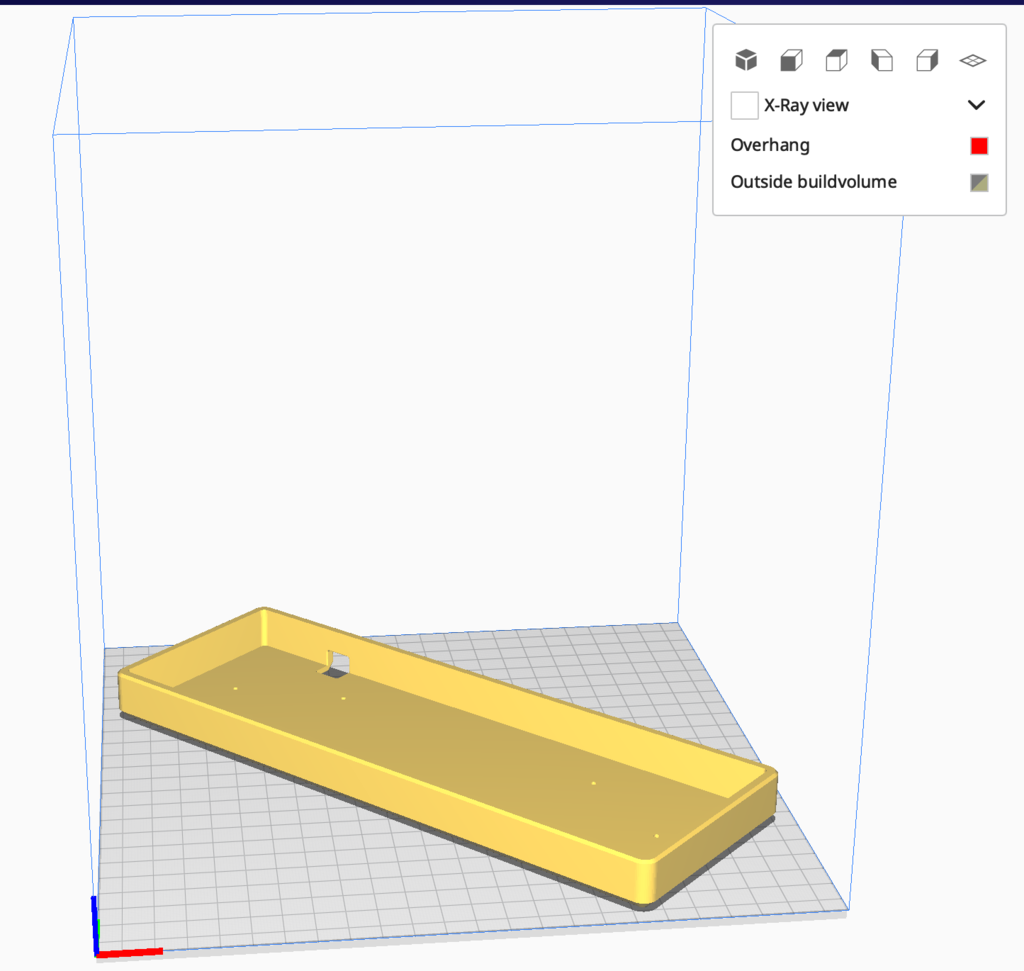Switch to the 3D perspective view cube icon
The image size is (1024, 971).
click(746, 60)
